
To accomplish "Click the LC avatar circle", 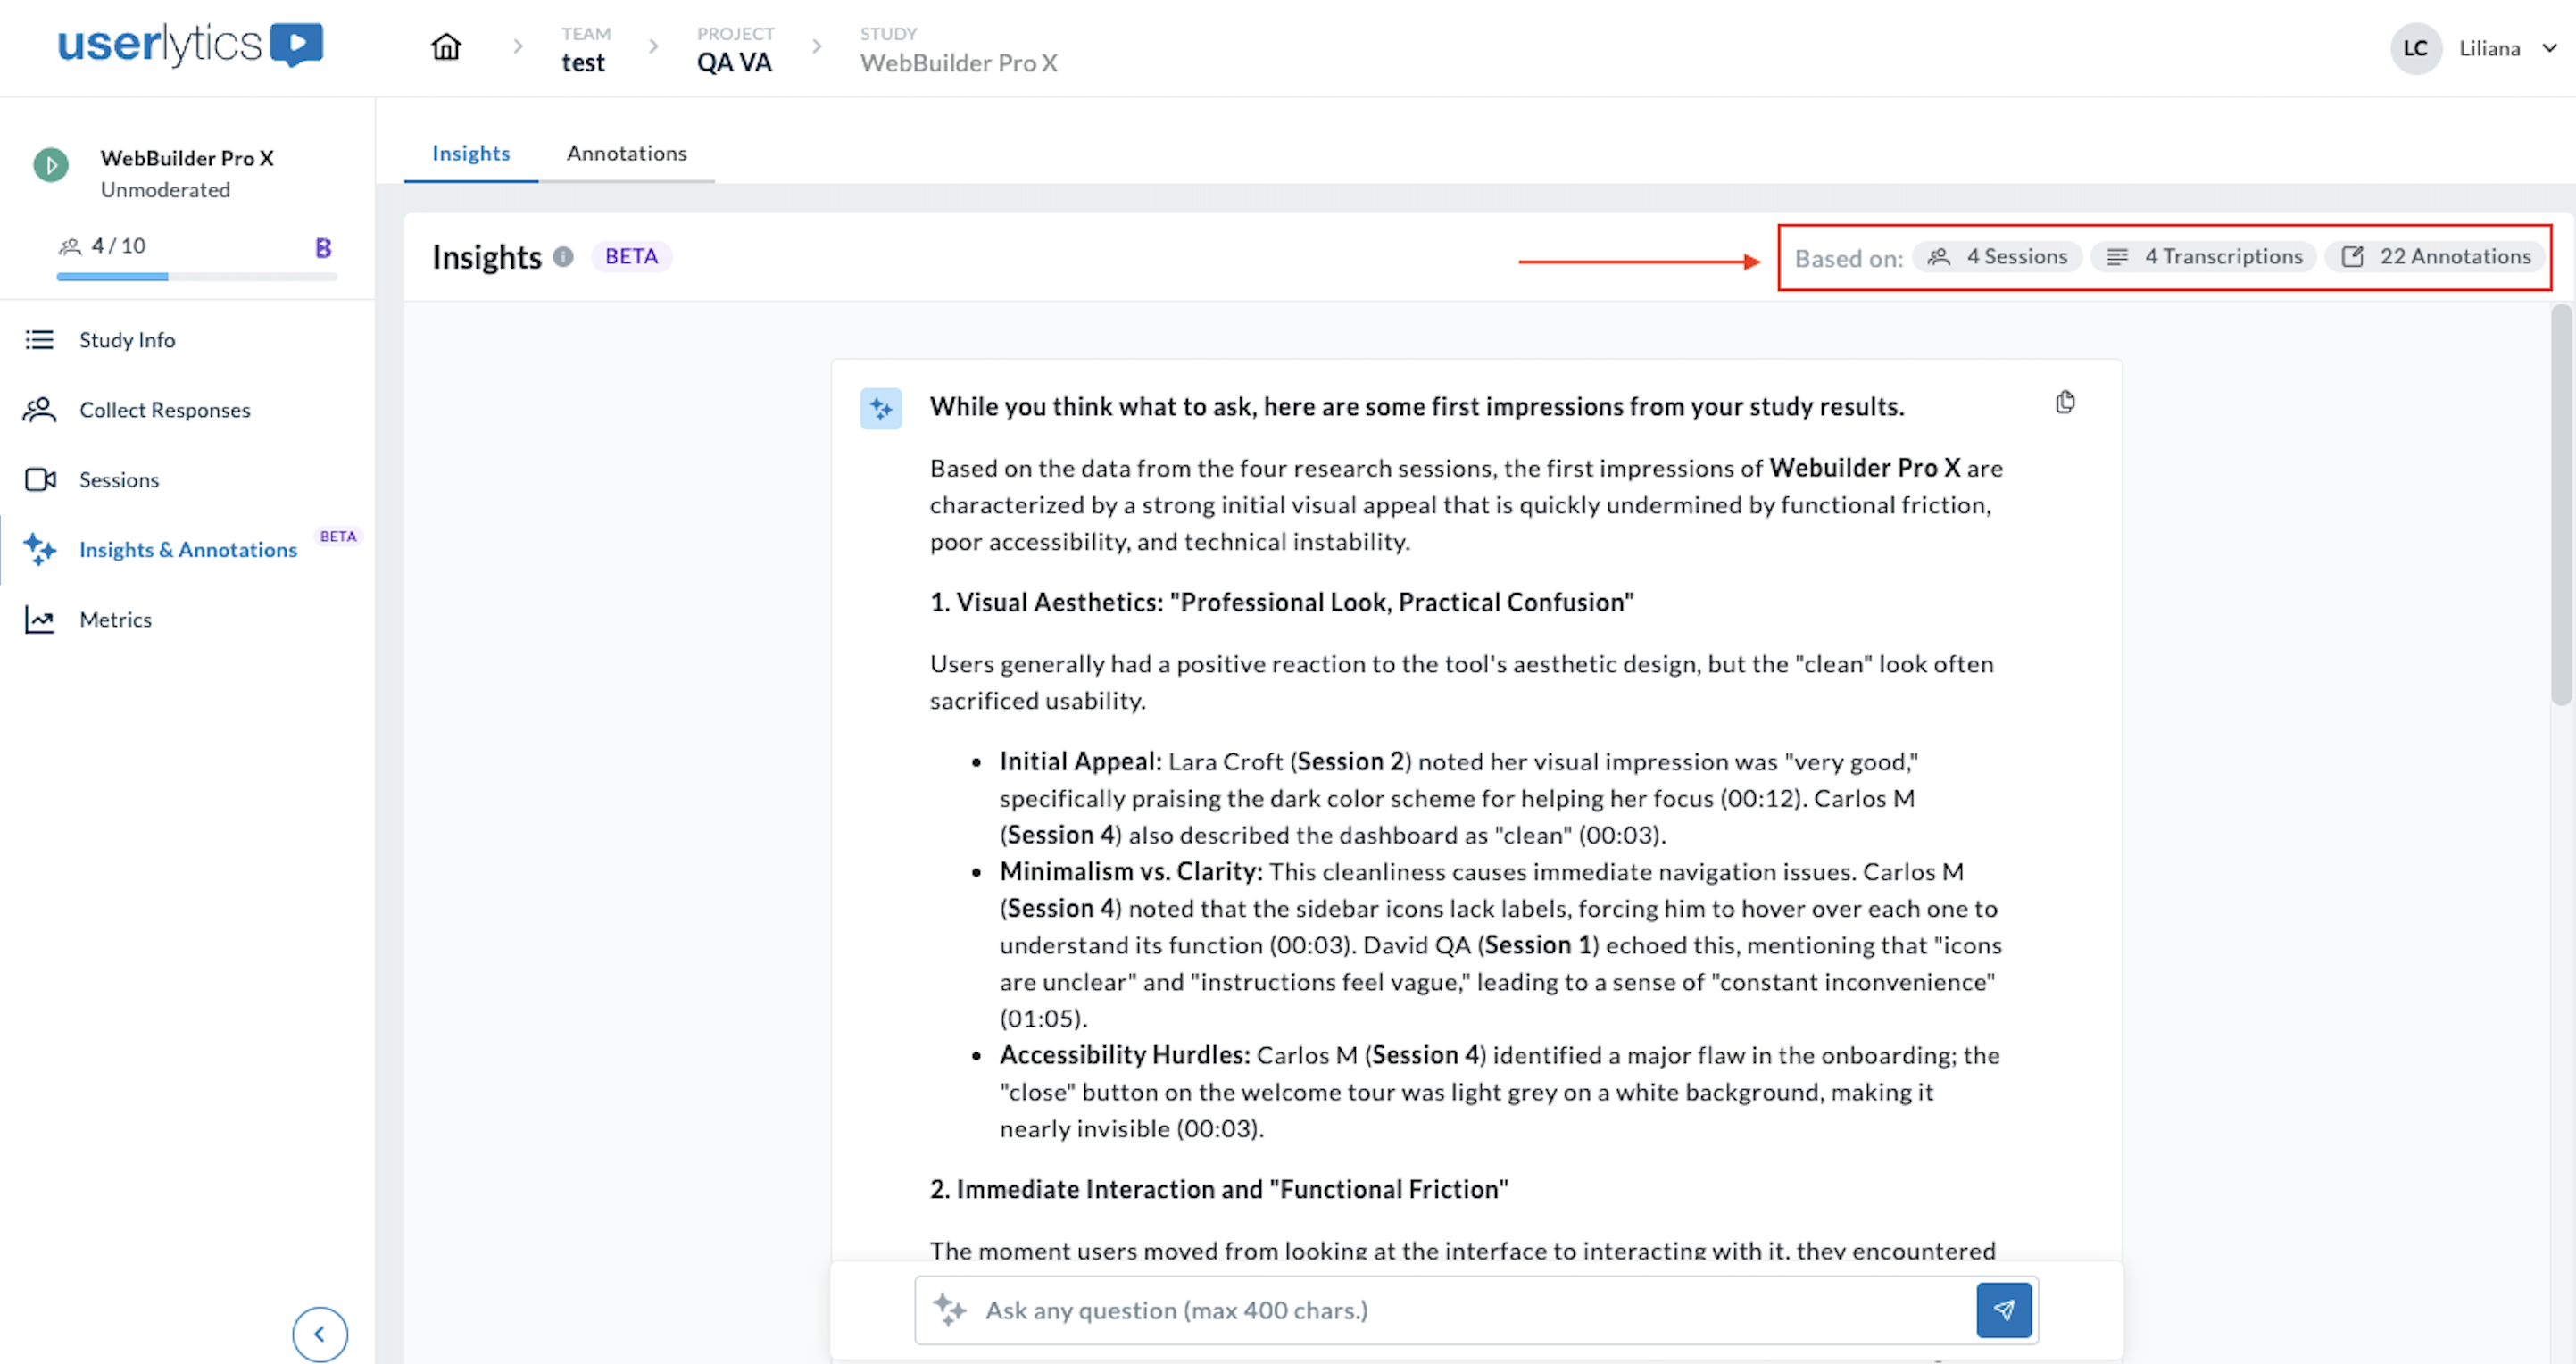I will (2415, 48).
